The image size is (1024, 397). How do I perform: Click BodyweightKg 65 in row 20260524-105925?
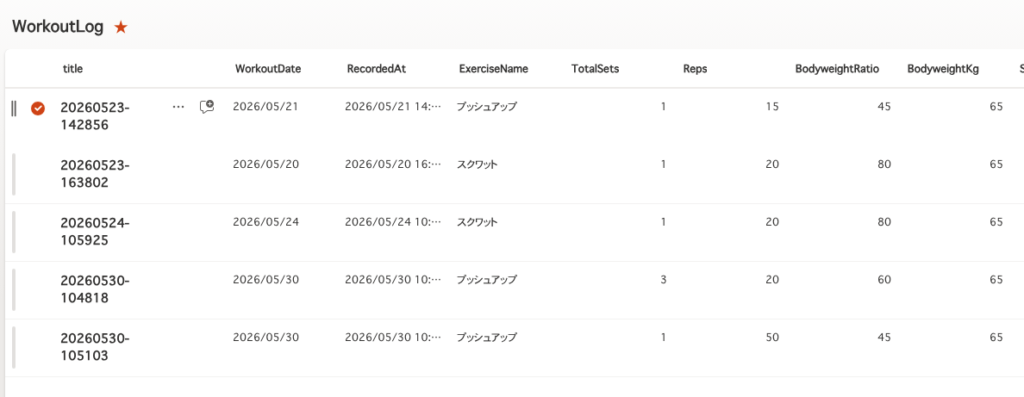(x=996, y=221)
